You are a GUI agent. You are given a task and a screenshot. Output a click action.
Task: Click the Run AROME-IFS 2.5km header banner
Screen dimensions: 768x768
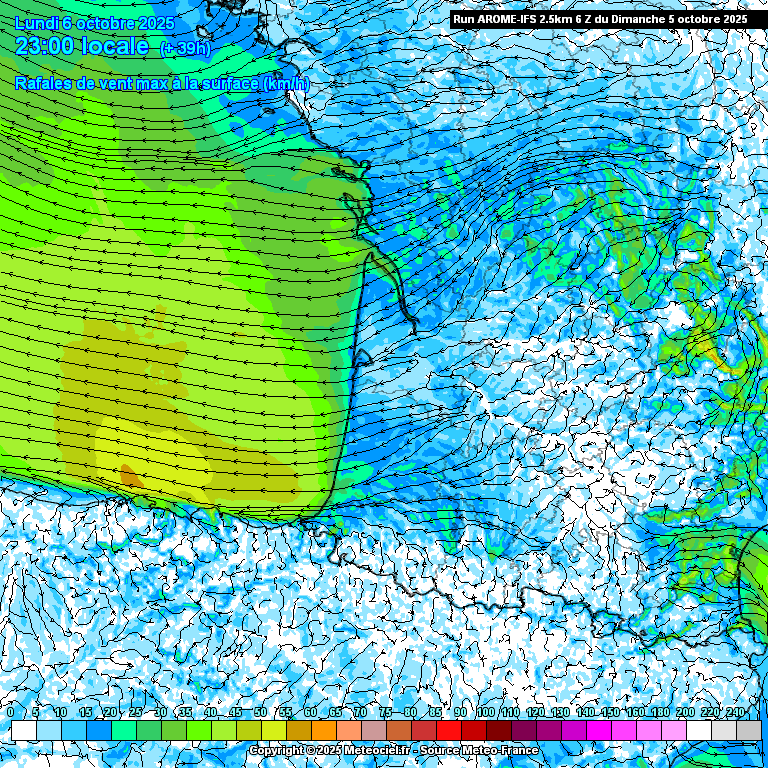[x=599, y=18]
